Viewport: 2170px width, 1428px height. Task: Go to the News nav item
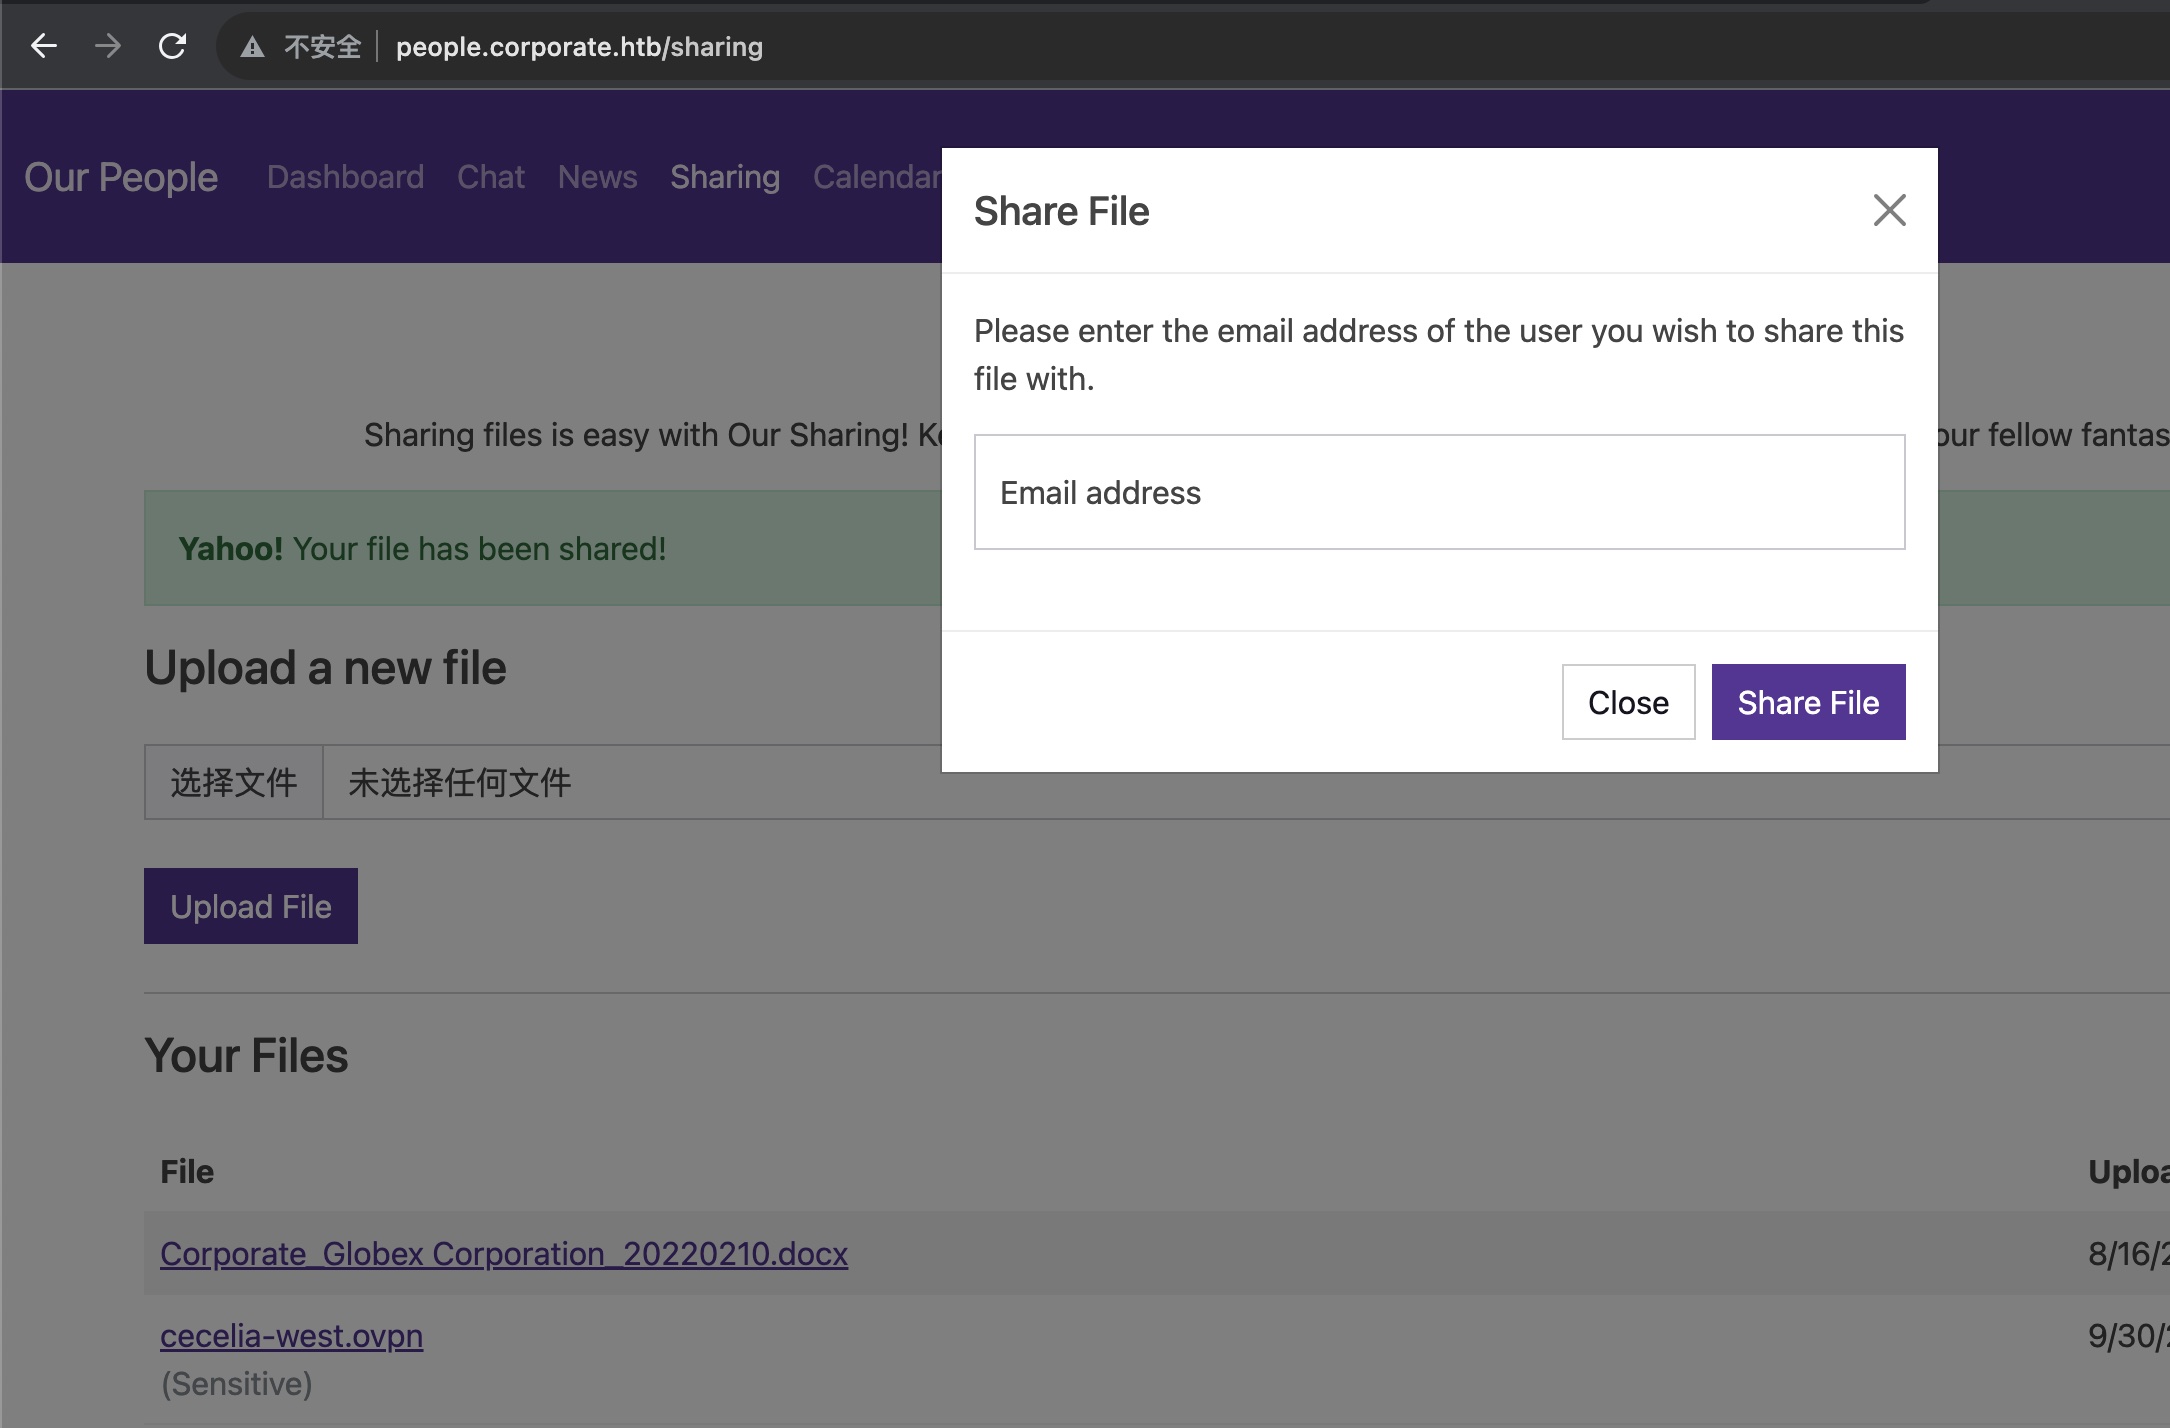[x=597, y=177]
